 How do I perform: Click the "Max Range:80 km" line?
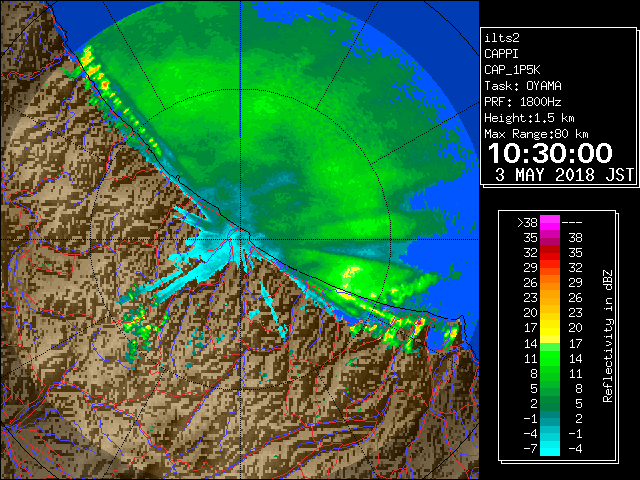point(536,134)
